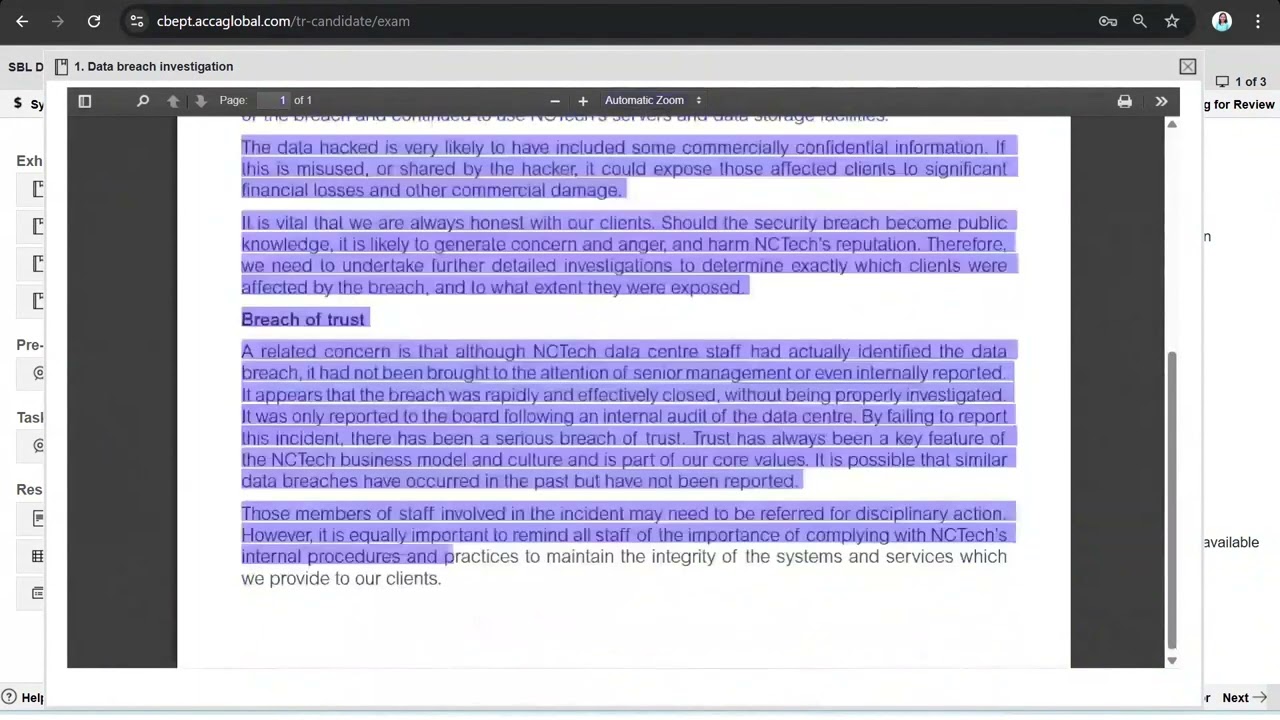Open the Automatic Zoom dropdown
This screenshot has height=720, width=1280.
tap(653, 100)
